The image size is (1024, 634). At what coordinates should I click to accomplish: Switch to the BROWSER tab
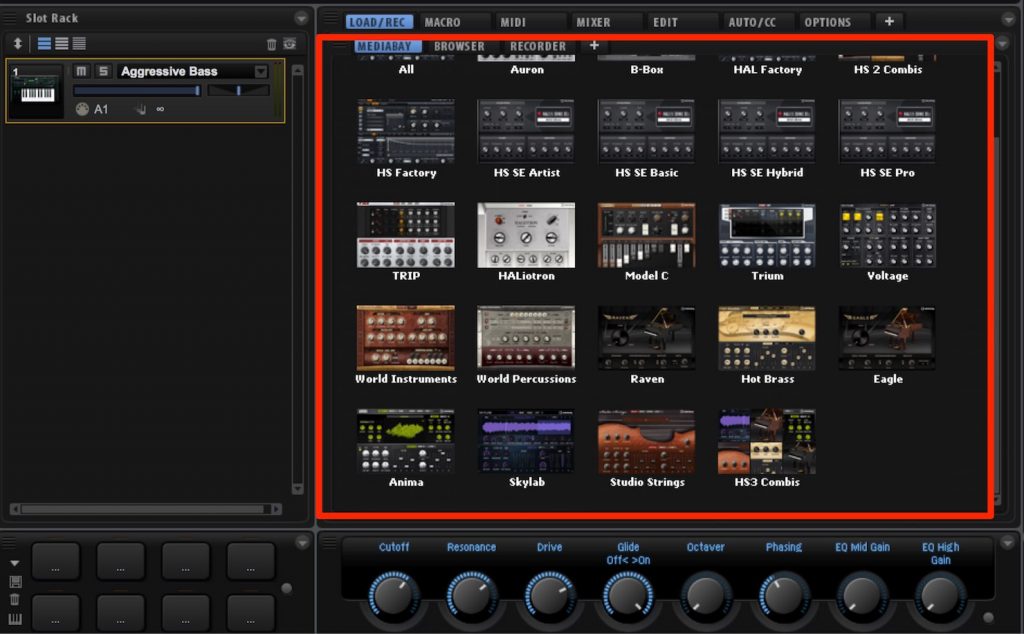(459, 46)
